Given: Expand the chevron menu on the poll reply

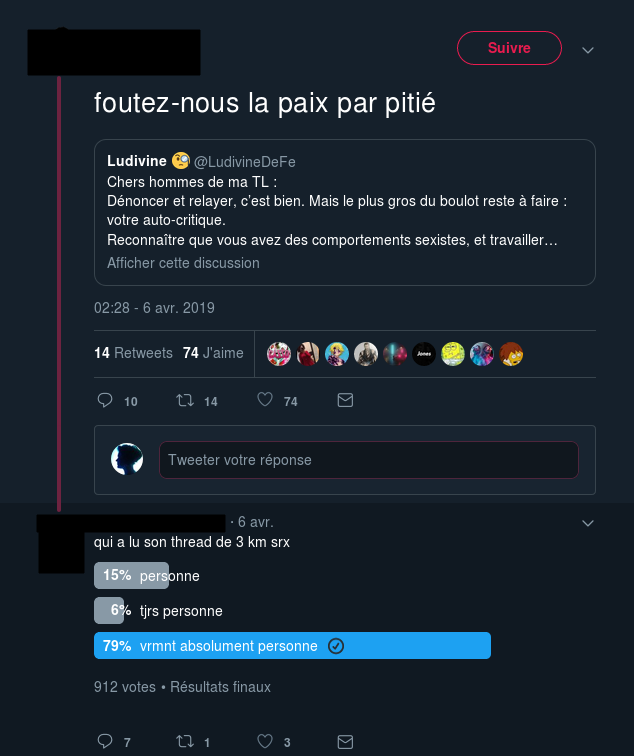Looking at the screenshot, I should 587,523.
